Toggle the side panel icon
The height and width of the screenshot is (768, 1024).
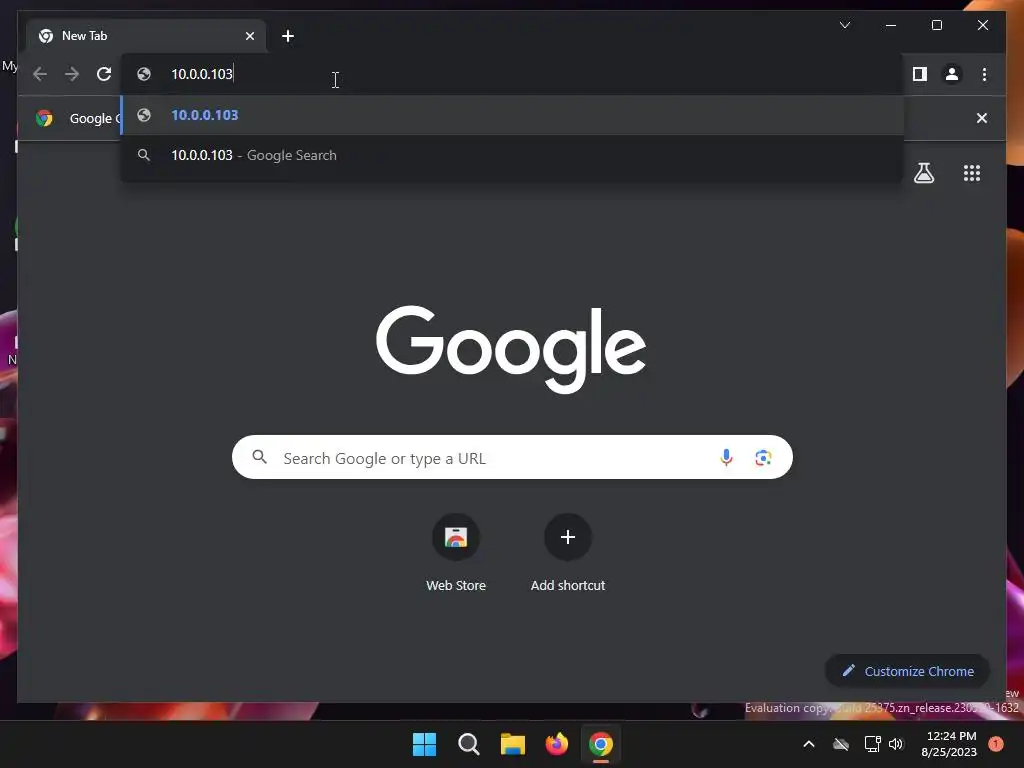point(920,74)
